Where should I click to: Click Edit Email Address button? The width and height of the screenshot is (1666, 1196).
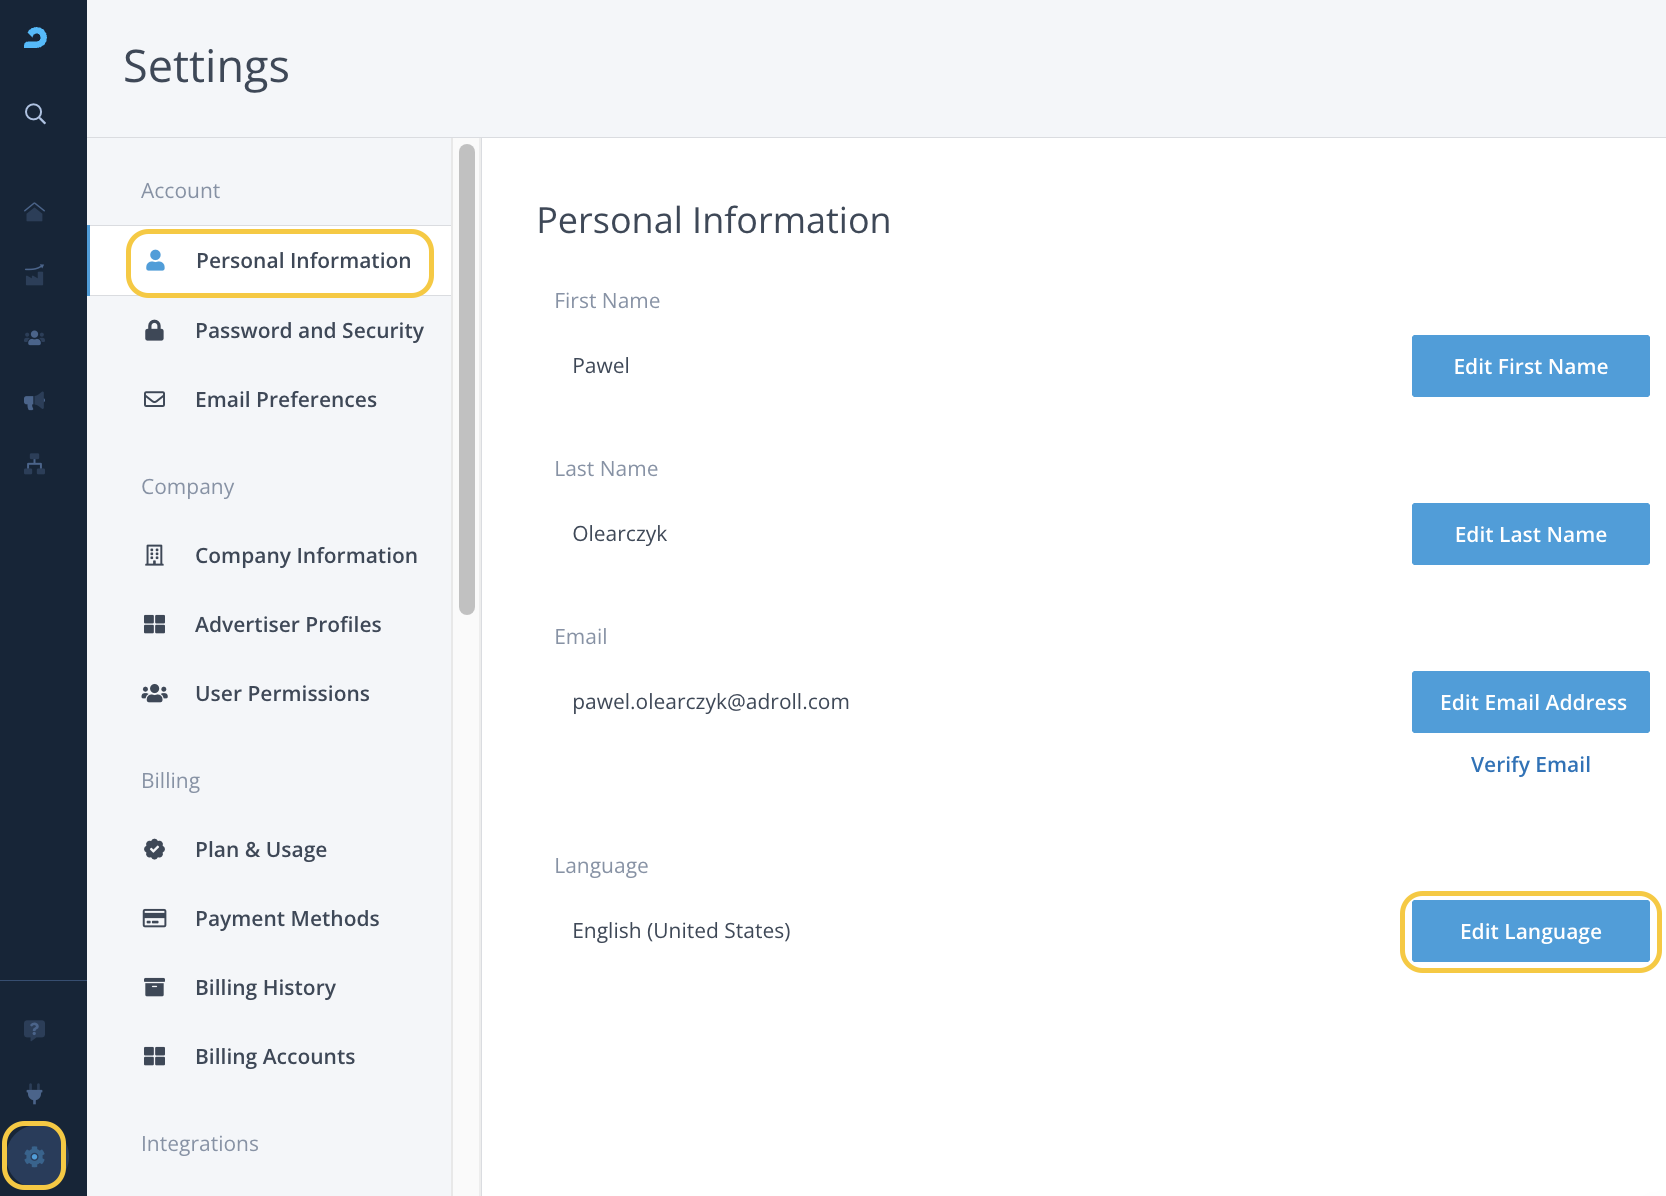click(x=1530, y=702)
